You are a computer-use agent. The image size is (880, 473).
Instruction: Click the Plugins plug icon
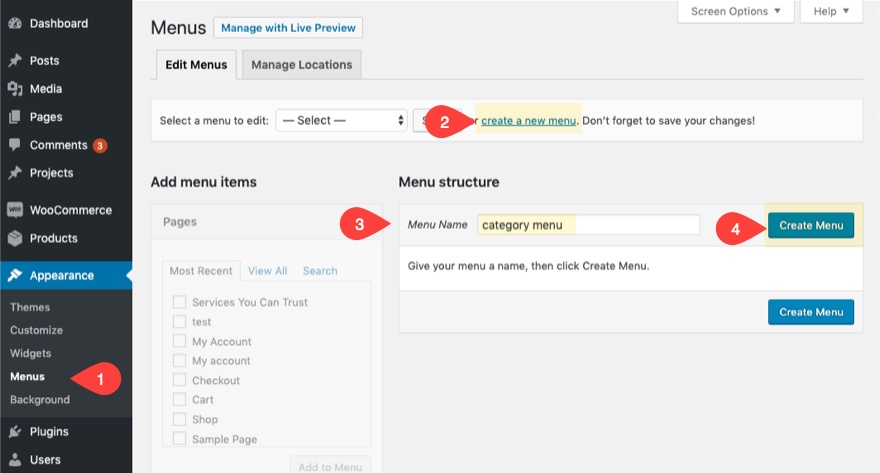15,432
